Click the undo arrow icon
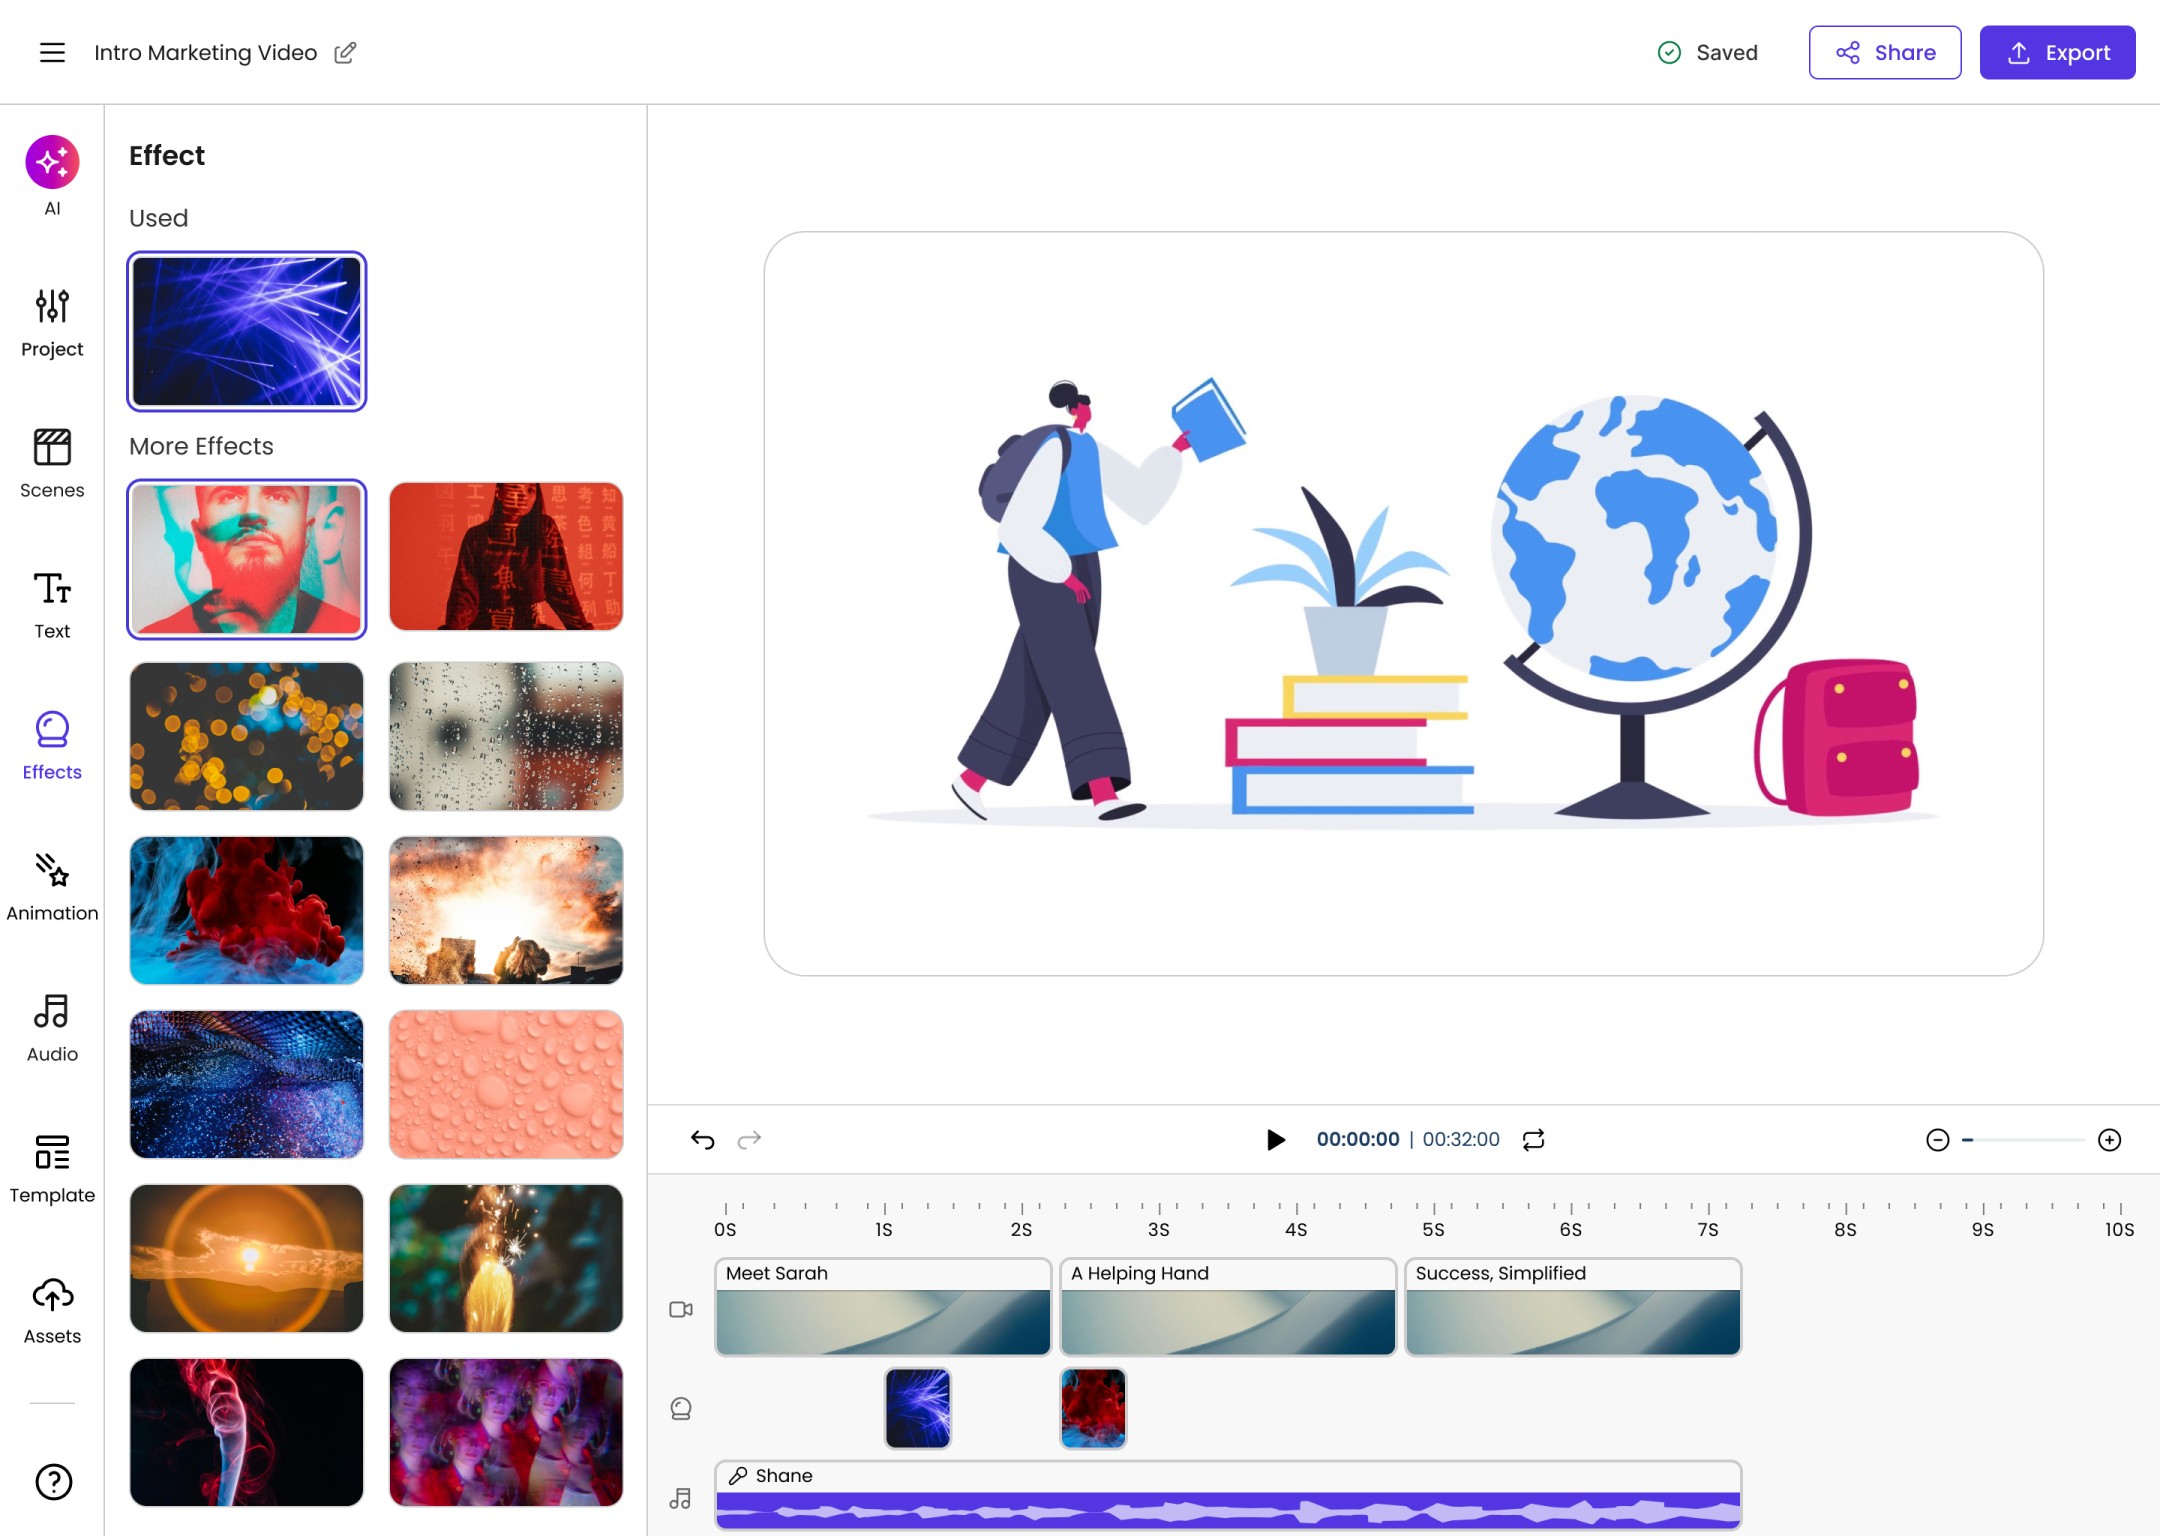2160x1536 pixels. 703,1139
